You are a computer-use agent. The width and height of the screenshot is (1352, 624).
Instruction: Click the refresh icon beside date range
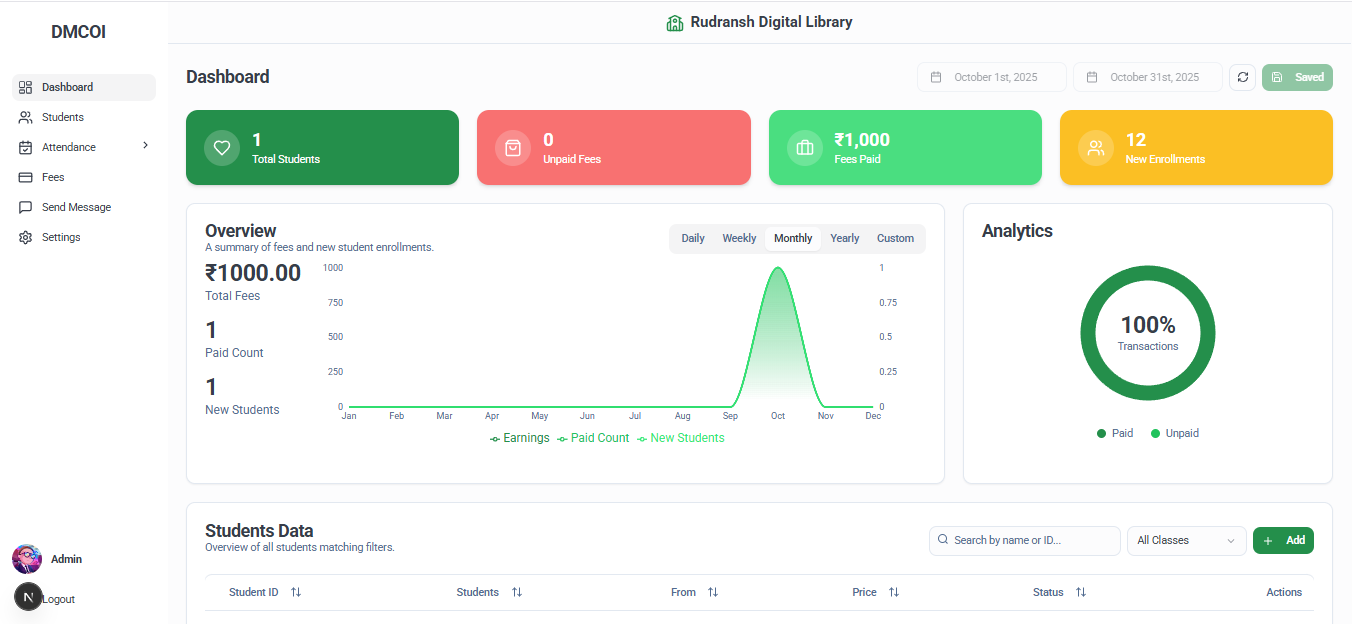pos(1242,77)
